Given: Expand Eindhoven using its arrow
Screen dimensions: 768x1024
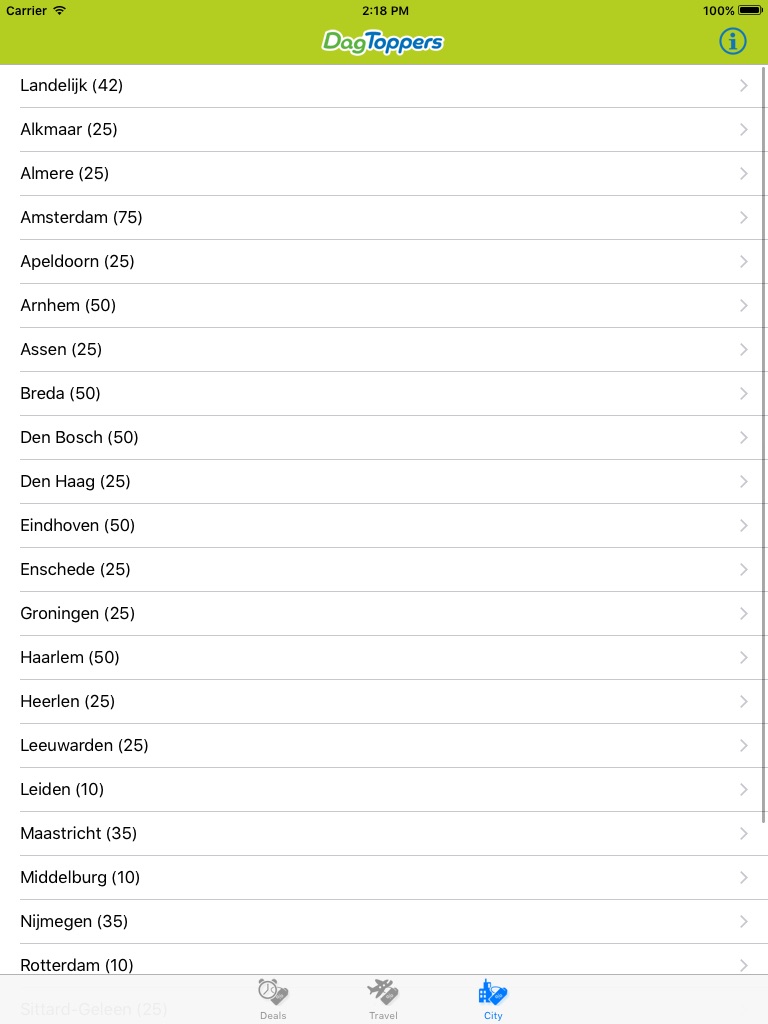Looking at the screenshot, I should [743, 526].
